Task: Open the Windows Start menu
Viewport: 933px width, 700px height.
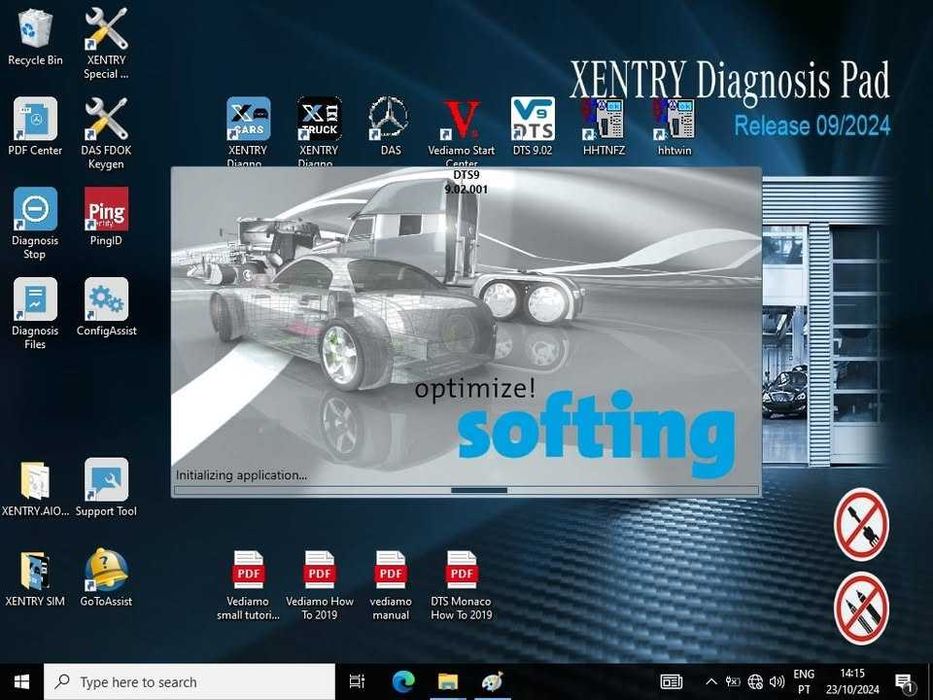Action: click(x=21, y=682)
